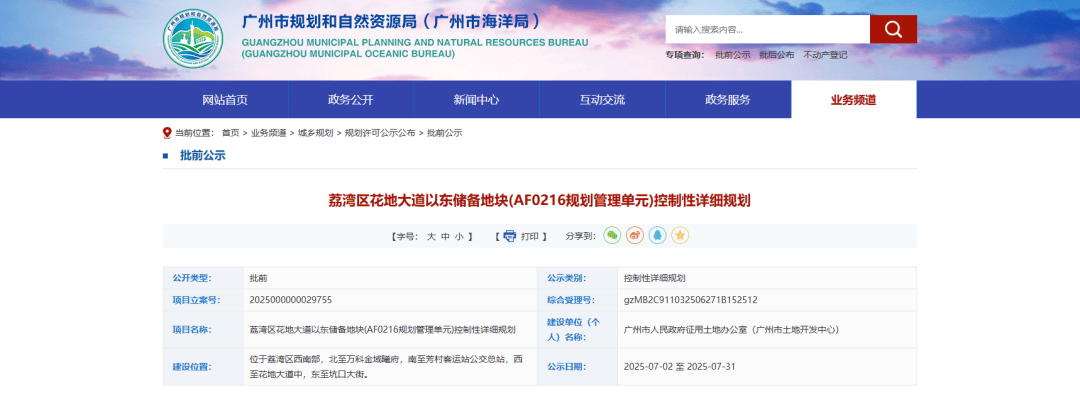The image size is (1080, 405).
Task: Click the Chinese bureau name header title
Action: pyautogui.click(x=391, y=21)
